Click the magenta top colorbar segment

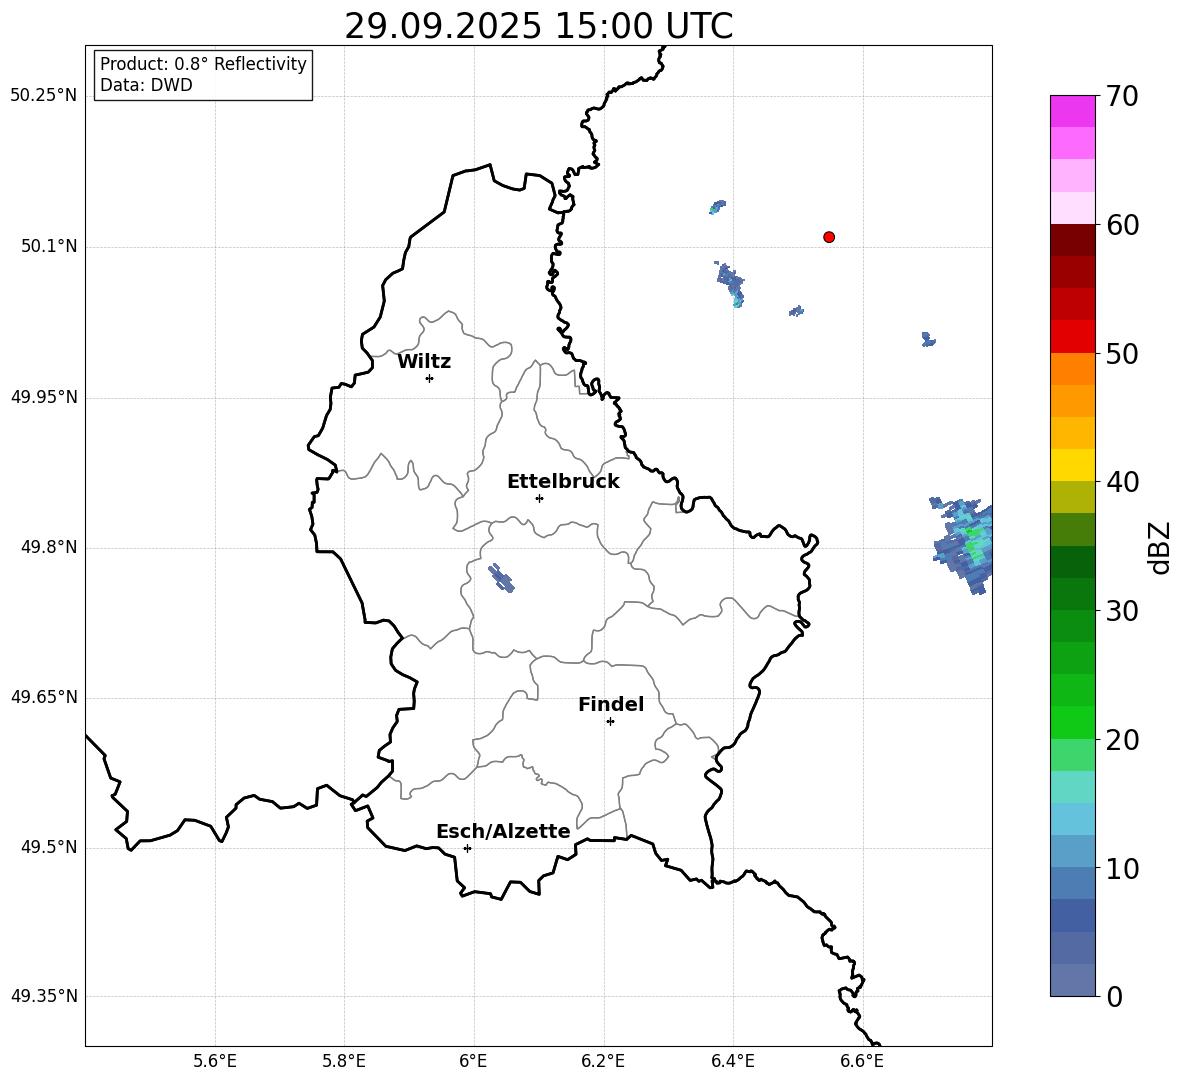pos(1072,111)
